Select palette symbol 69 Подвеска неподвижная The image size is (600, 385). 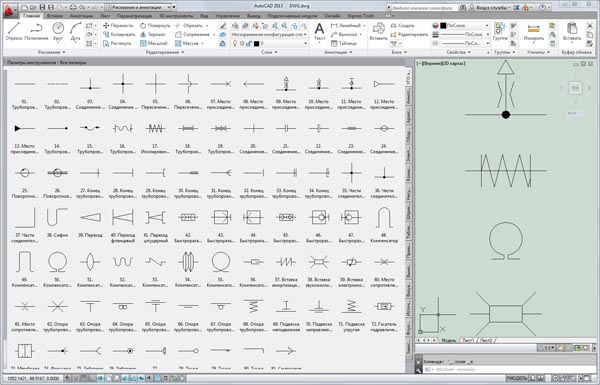click(x=286, y=314)
